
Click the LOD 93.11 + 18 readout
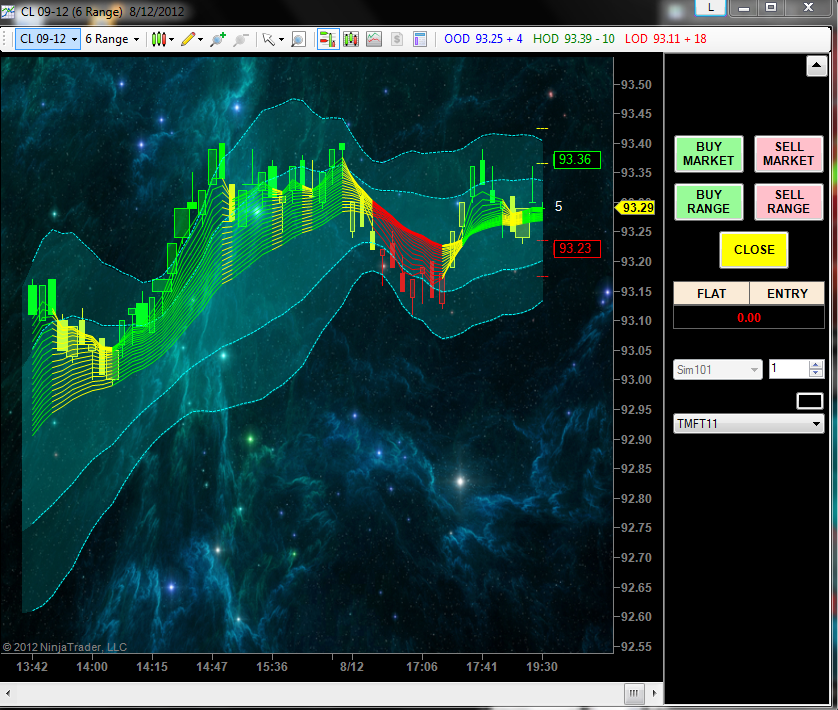click(x=665, y=39)
